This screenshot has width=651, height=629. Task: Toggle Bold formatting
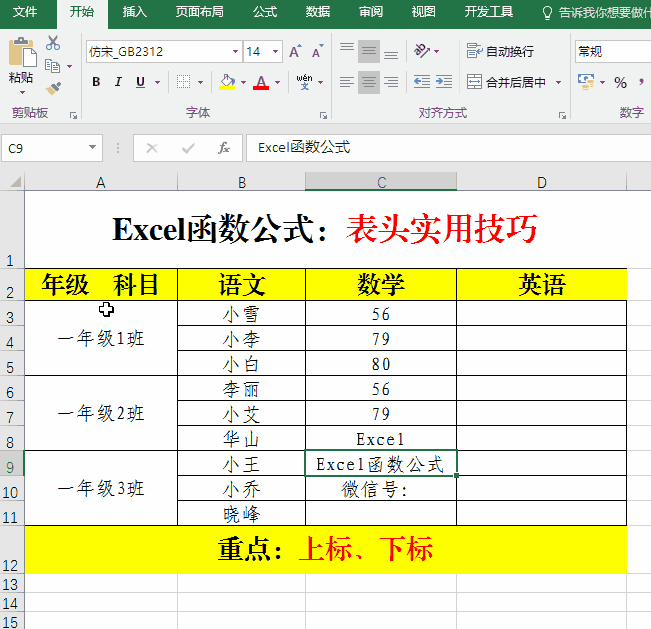coord(96,82)
